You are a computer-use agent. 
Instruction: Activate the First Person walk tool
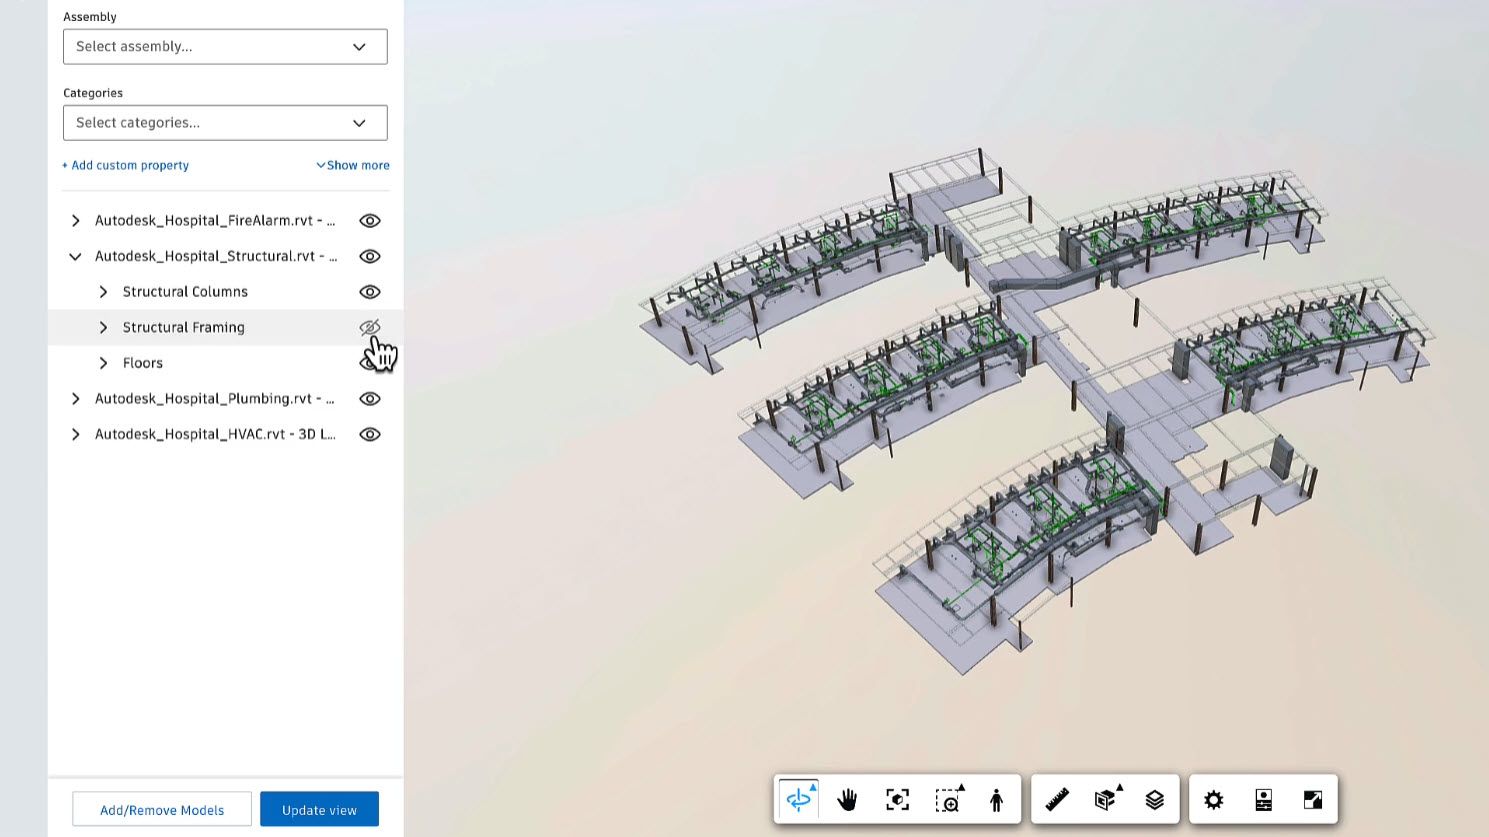click(996, 799)
